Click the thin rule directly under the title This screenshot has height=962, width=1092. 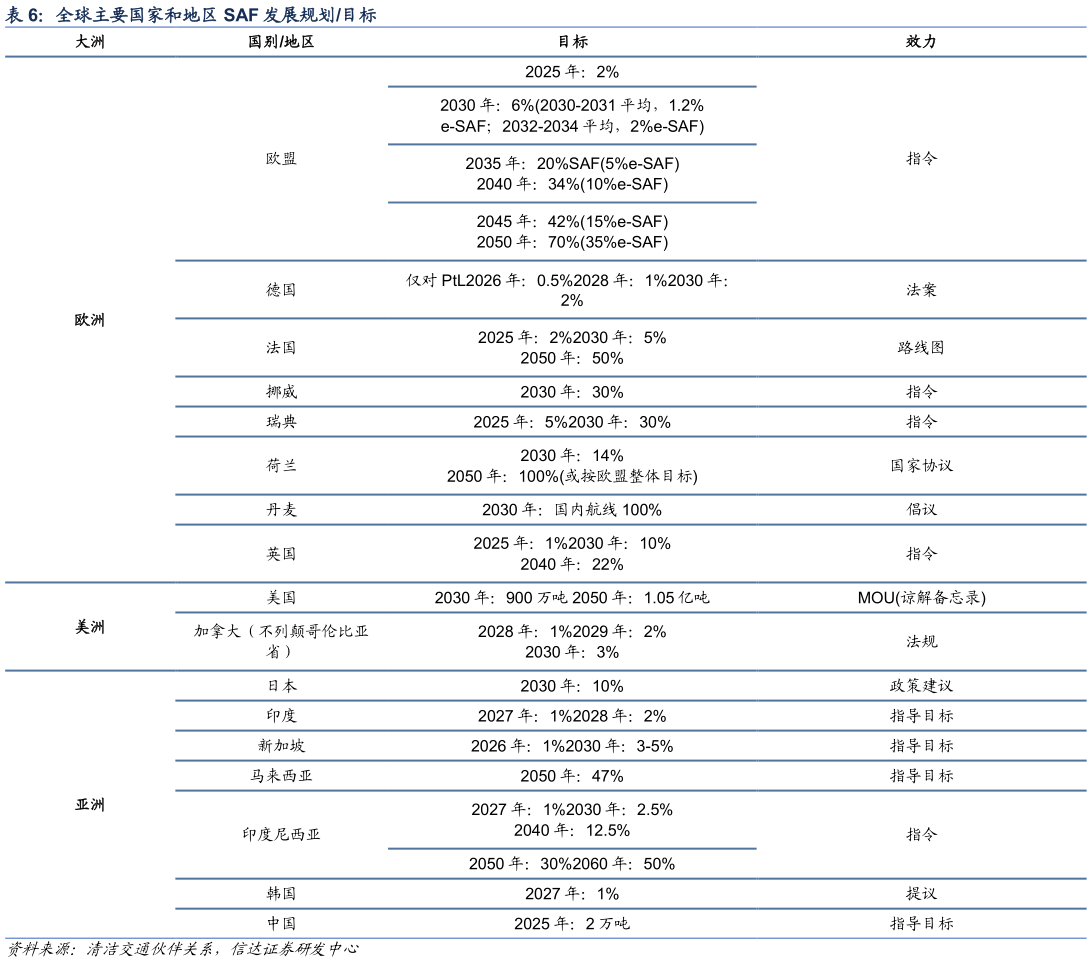[x=546, y=27]
